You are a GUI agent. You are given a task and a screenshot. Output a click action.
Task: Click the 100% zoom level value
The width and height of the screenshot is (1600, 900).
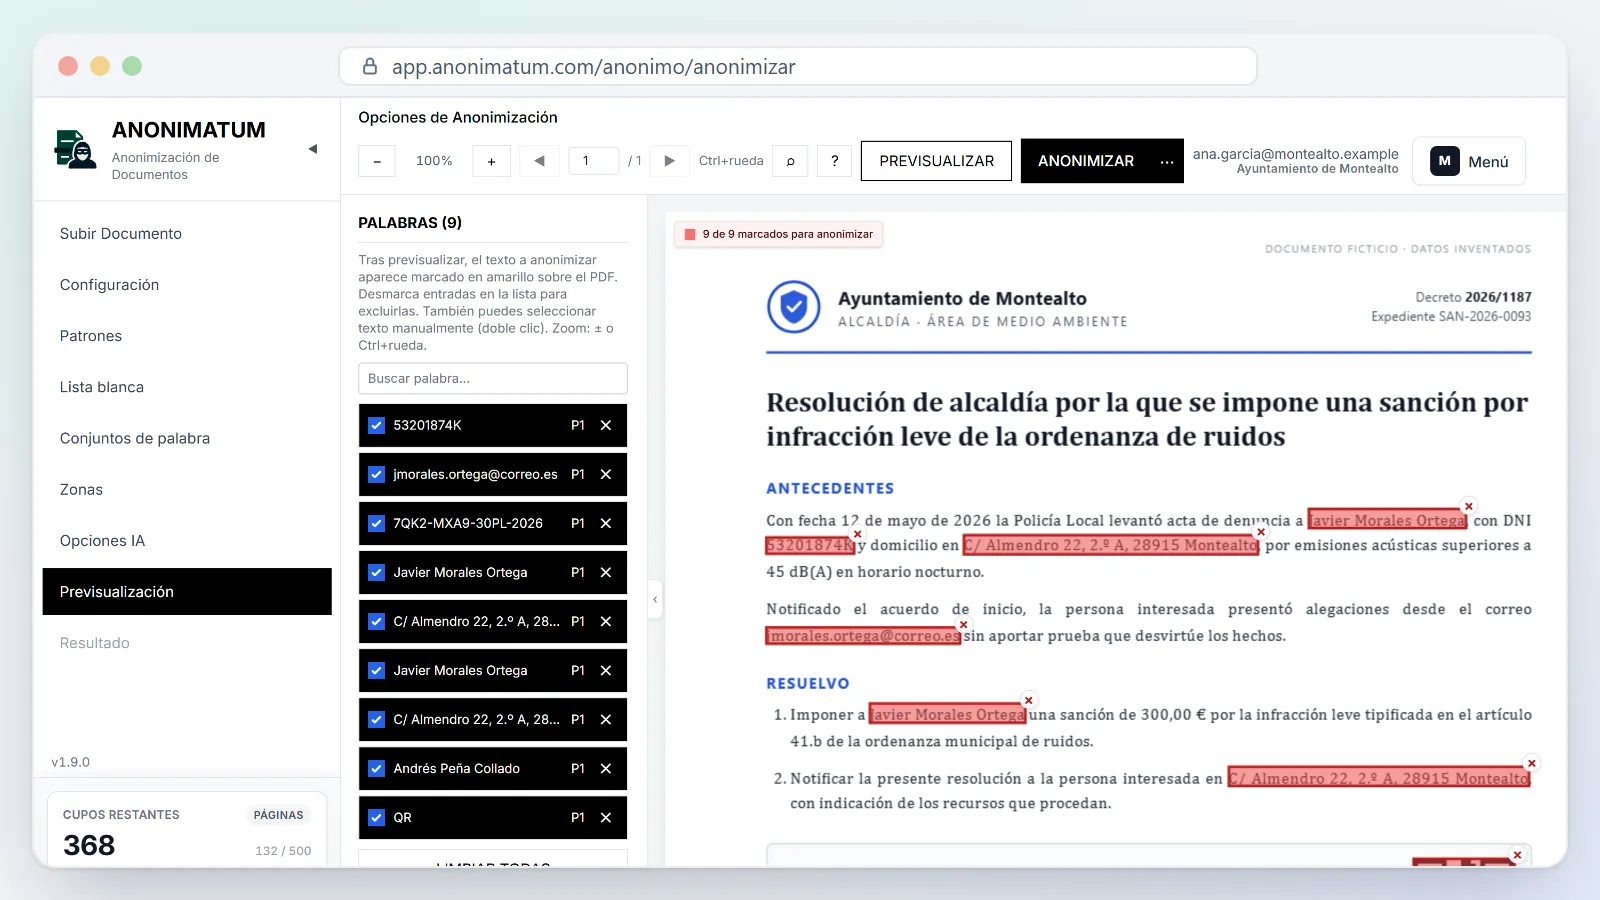pos(434,161)
